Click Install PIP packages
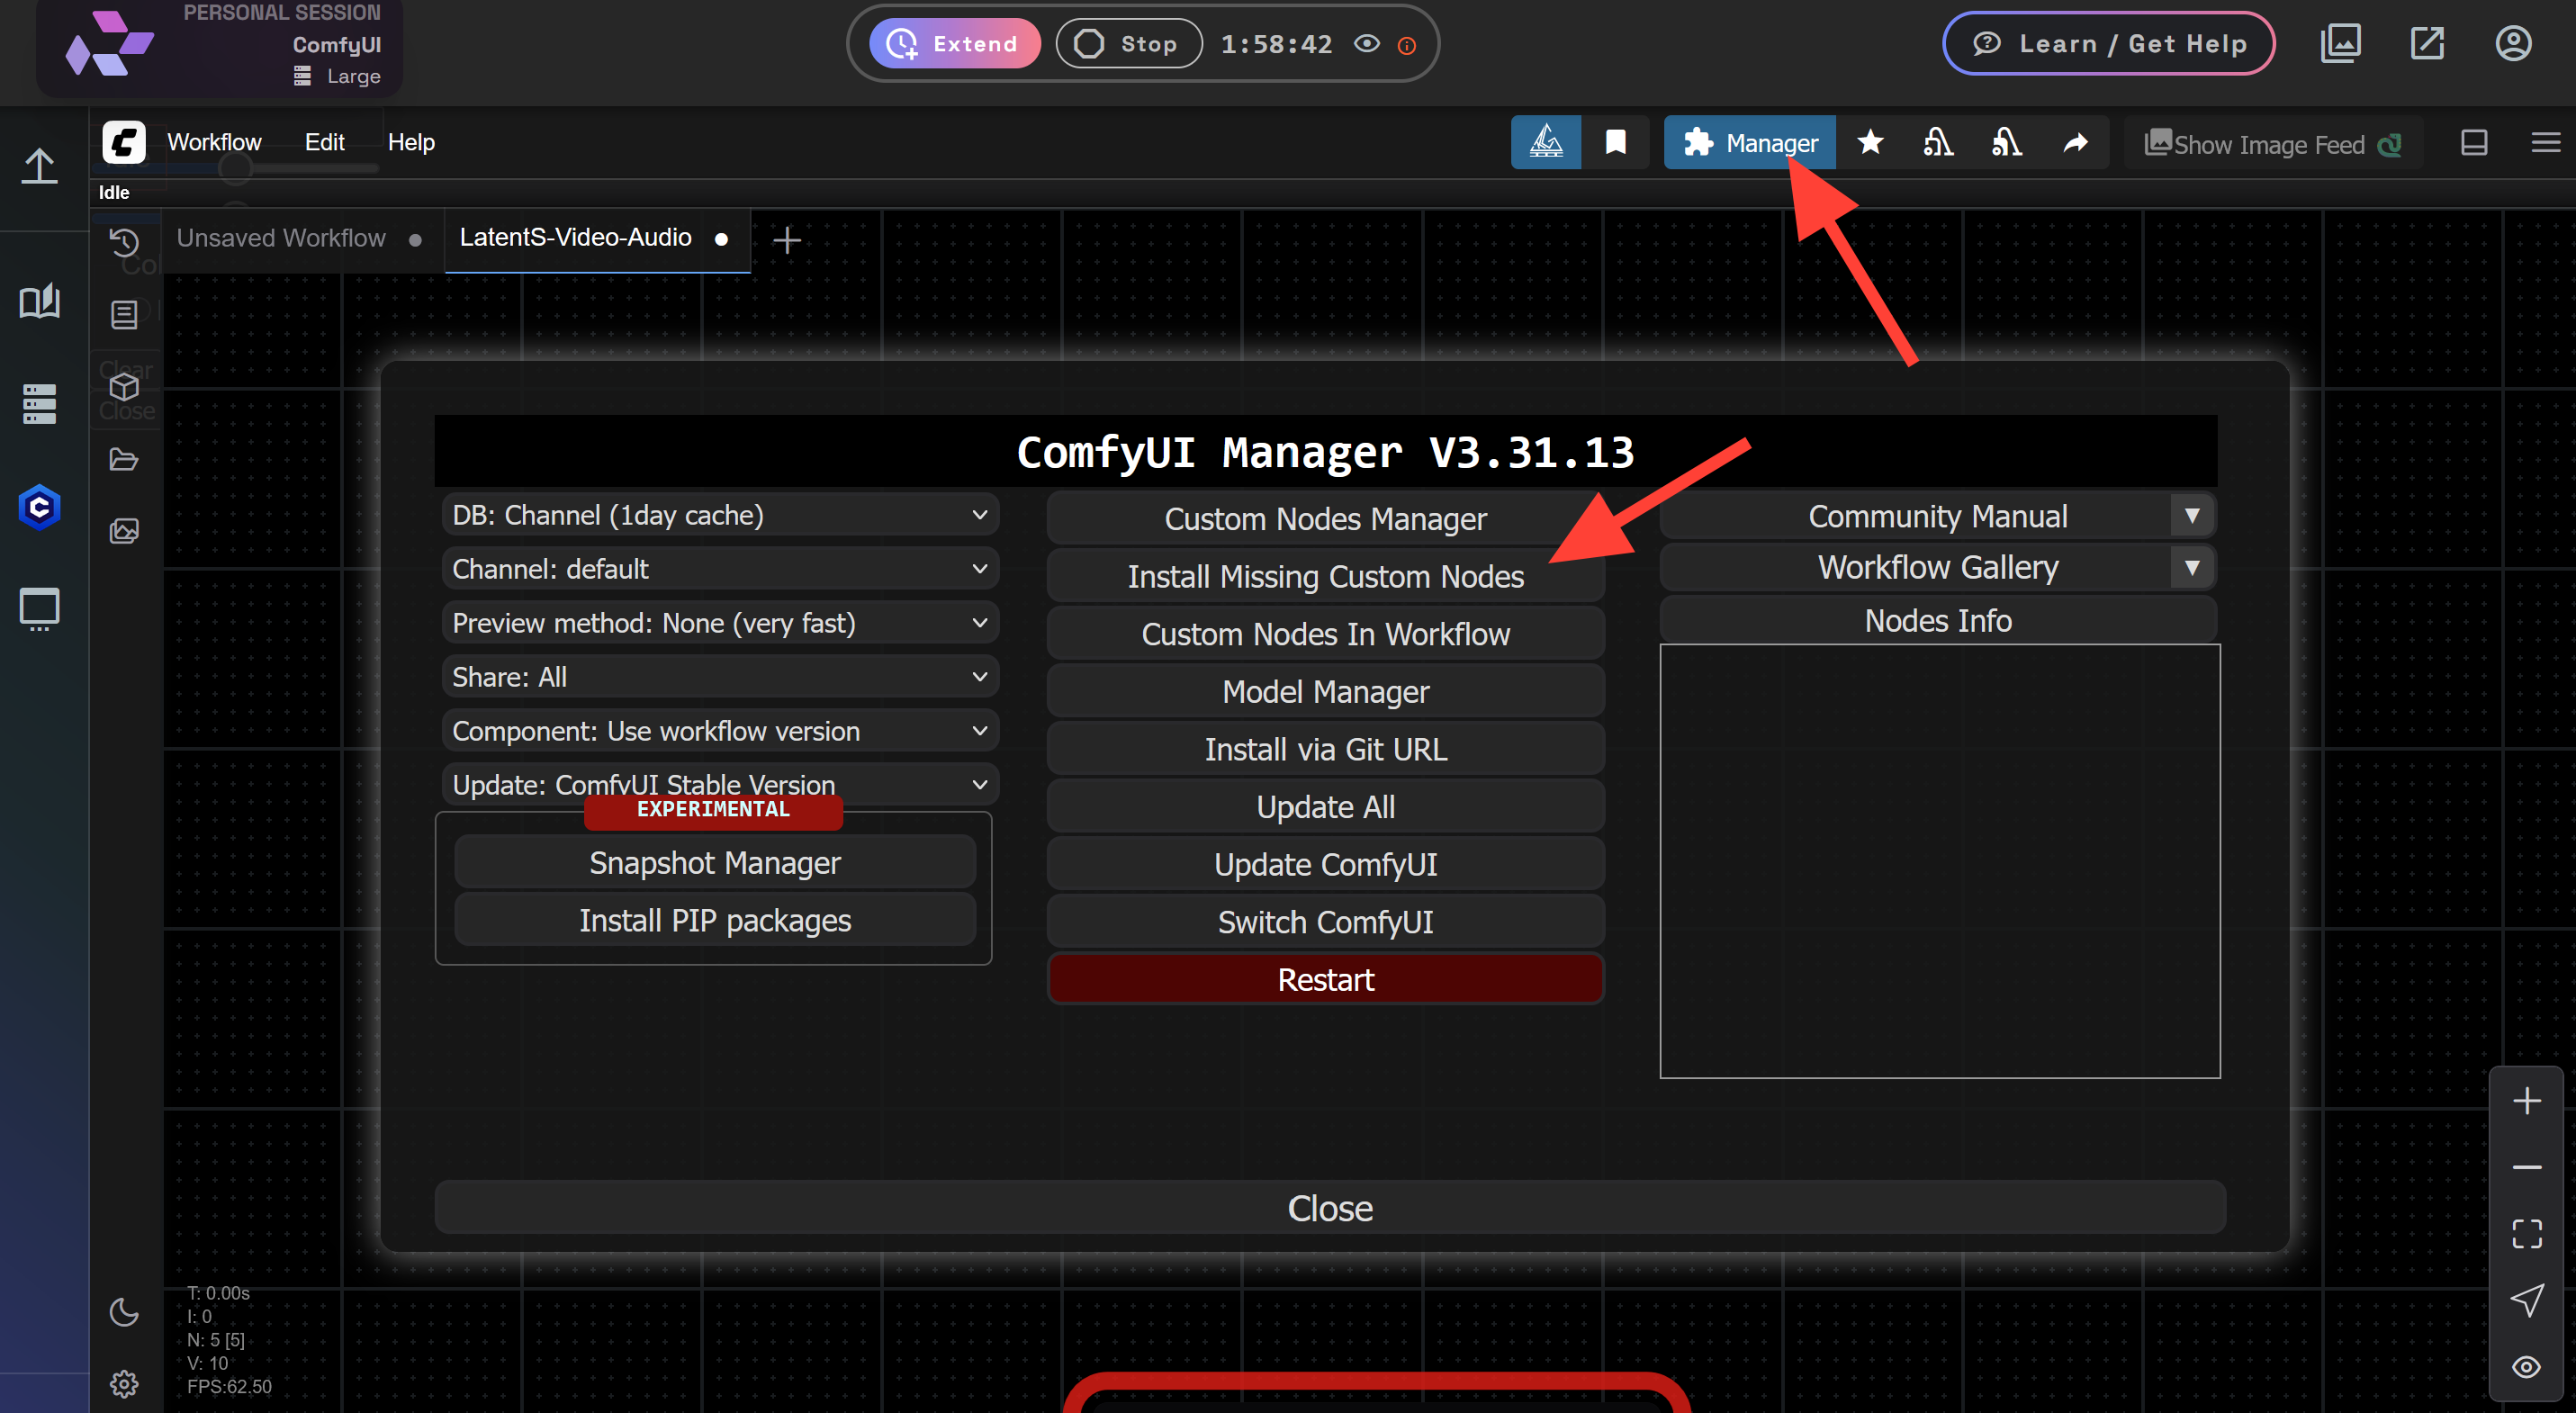The width and height of the screenshot is (2576, 1413). click(715, 920)
